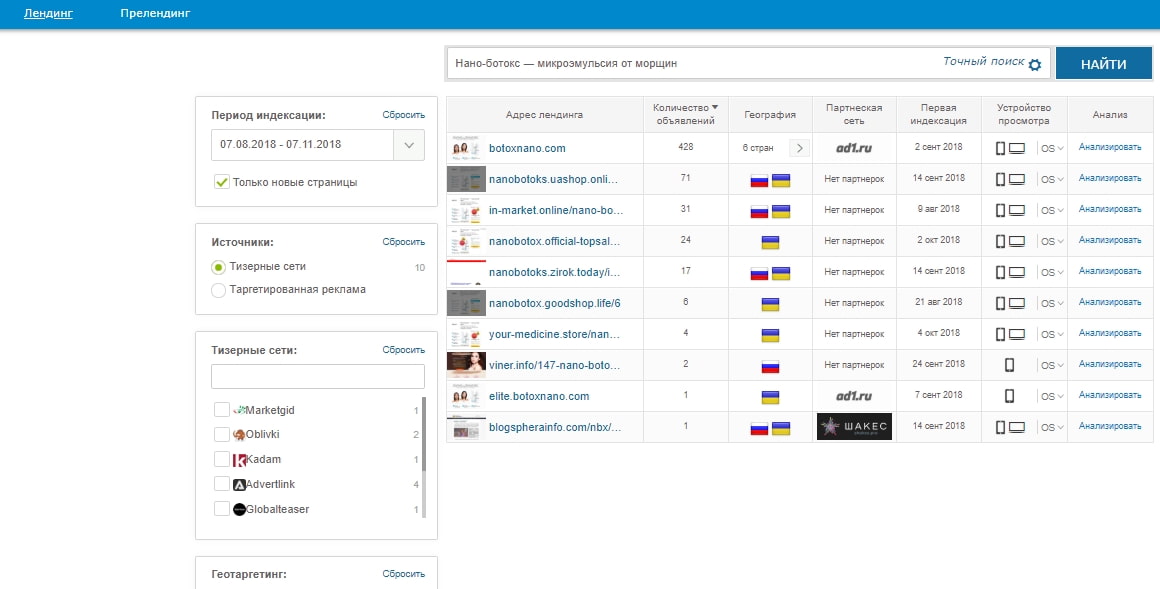Click mobile icon in in-market.online row
The height and width of the screenshot is (589, 1160).
[1000, 210]
